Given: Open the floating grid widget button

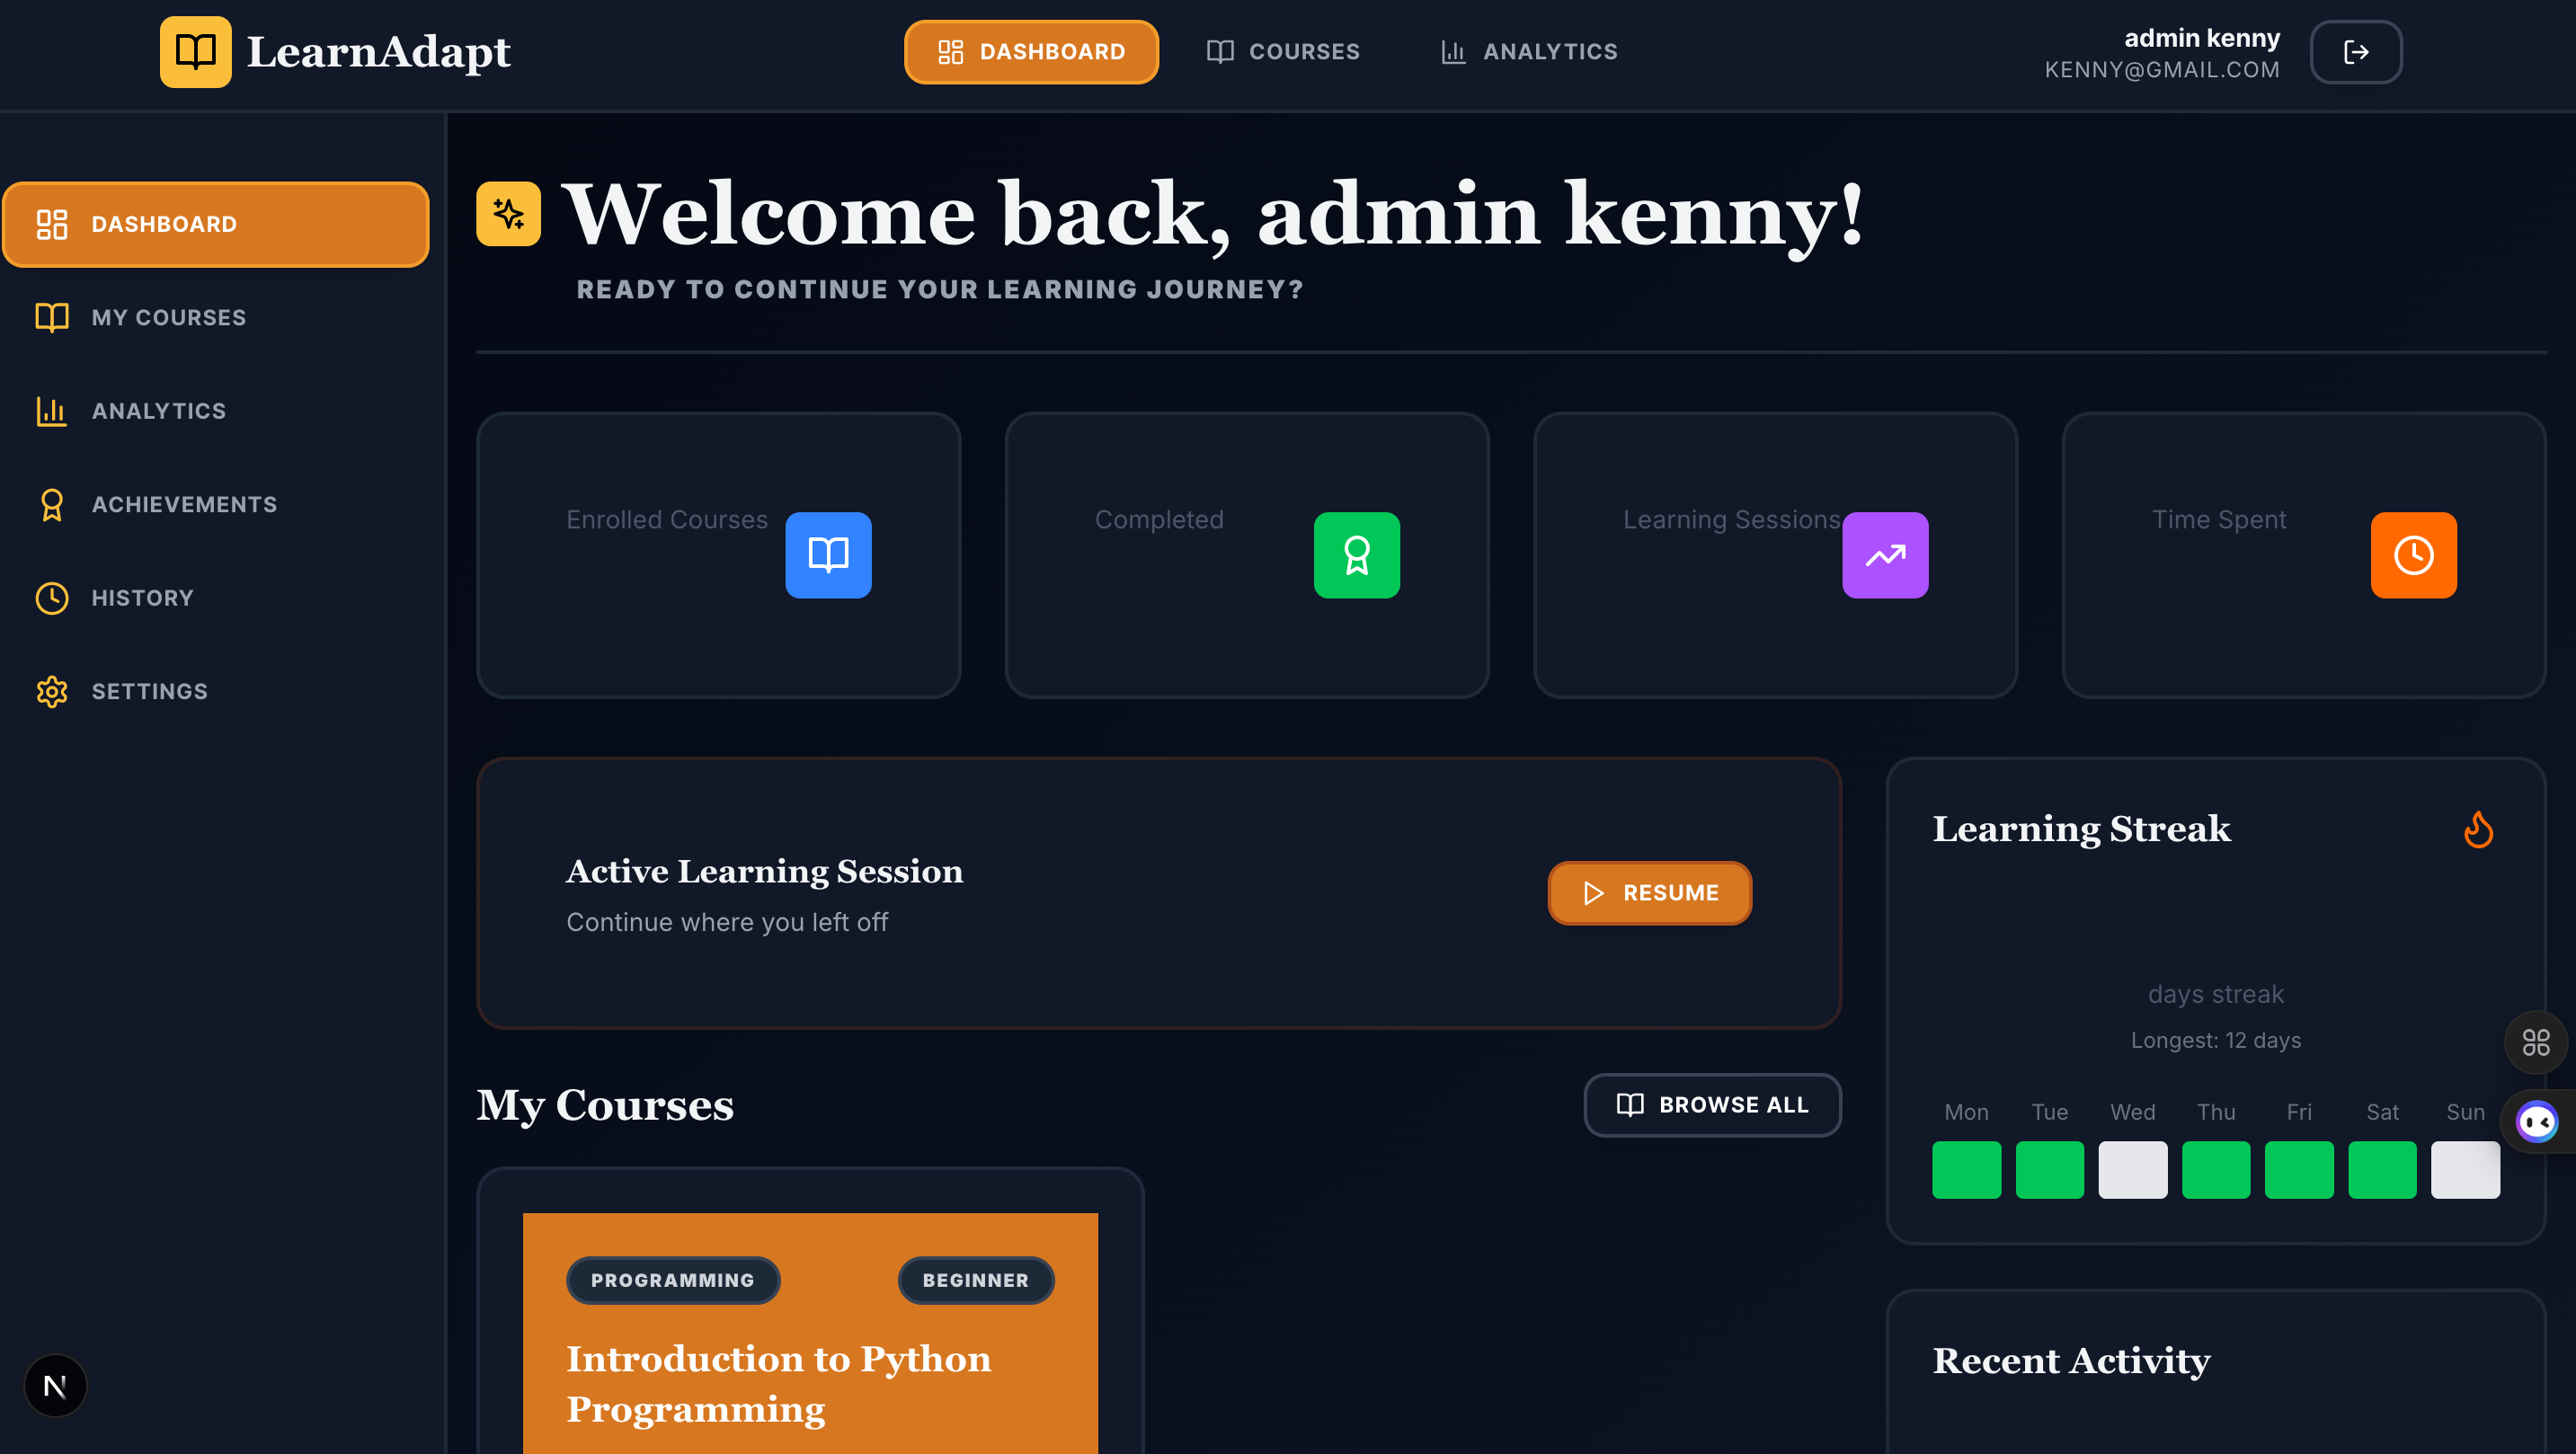Looking at the screenshot, I should [2535, 1043].
